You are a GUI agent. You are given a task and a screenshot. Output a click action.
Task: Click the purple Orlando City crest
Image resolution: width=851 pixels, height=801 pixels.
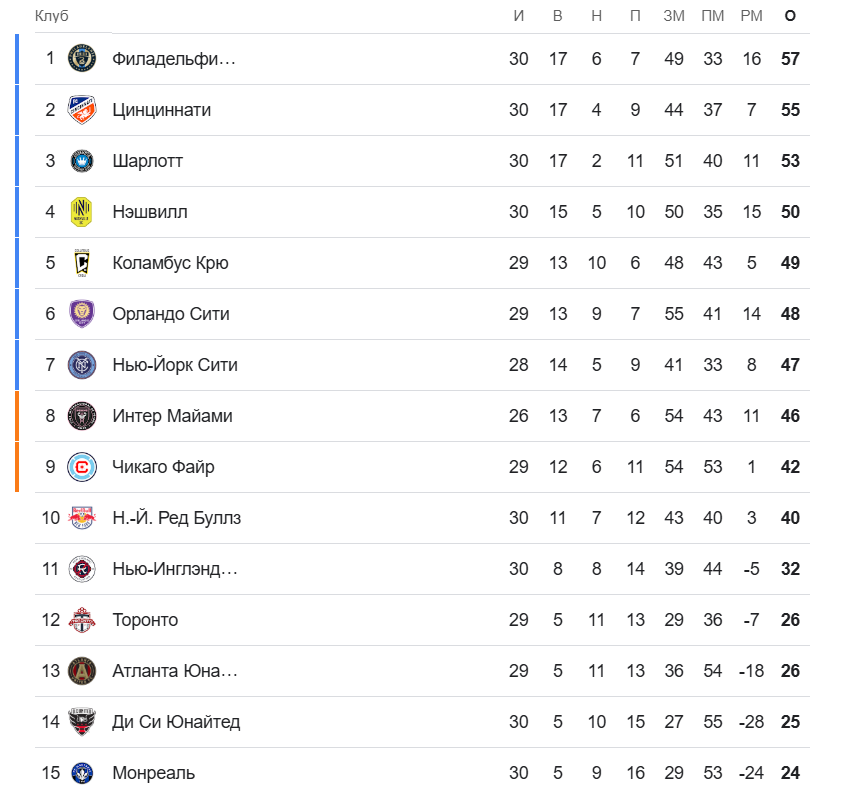tap(82, 314)
